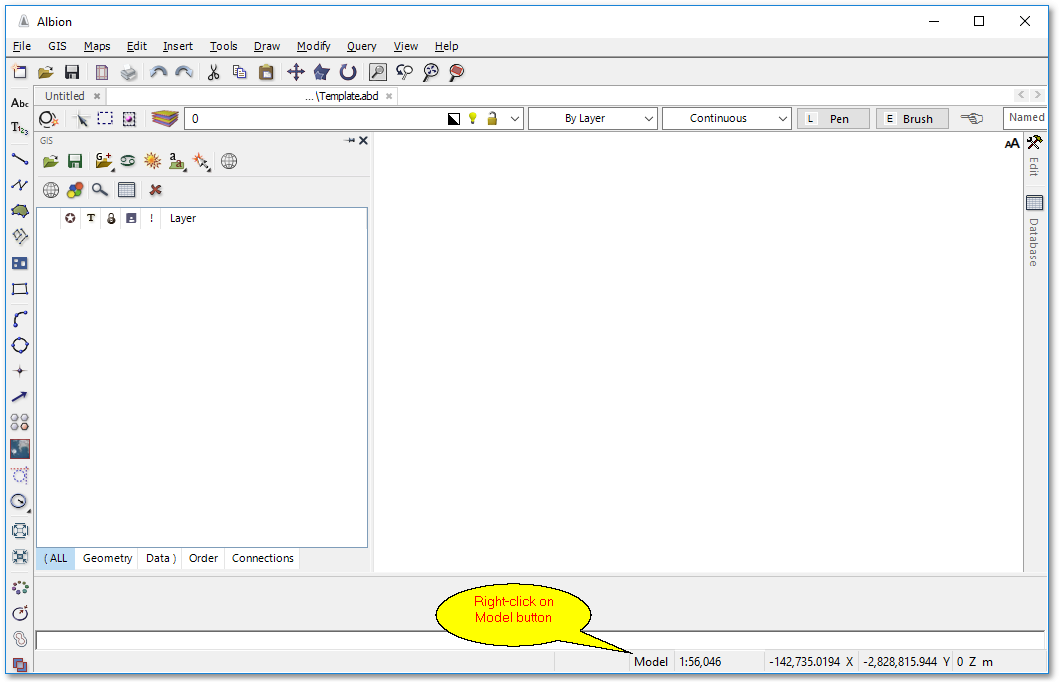Image resolution: width=1060 pixels, height=685 pixels.
Task: Select the Rotate circular arrow tool
Action: (347, 72)
